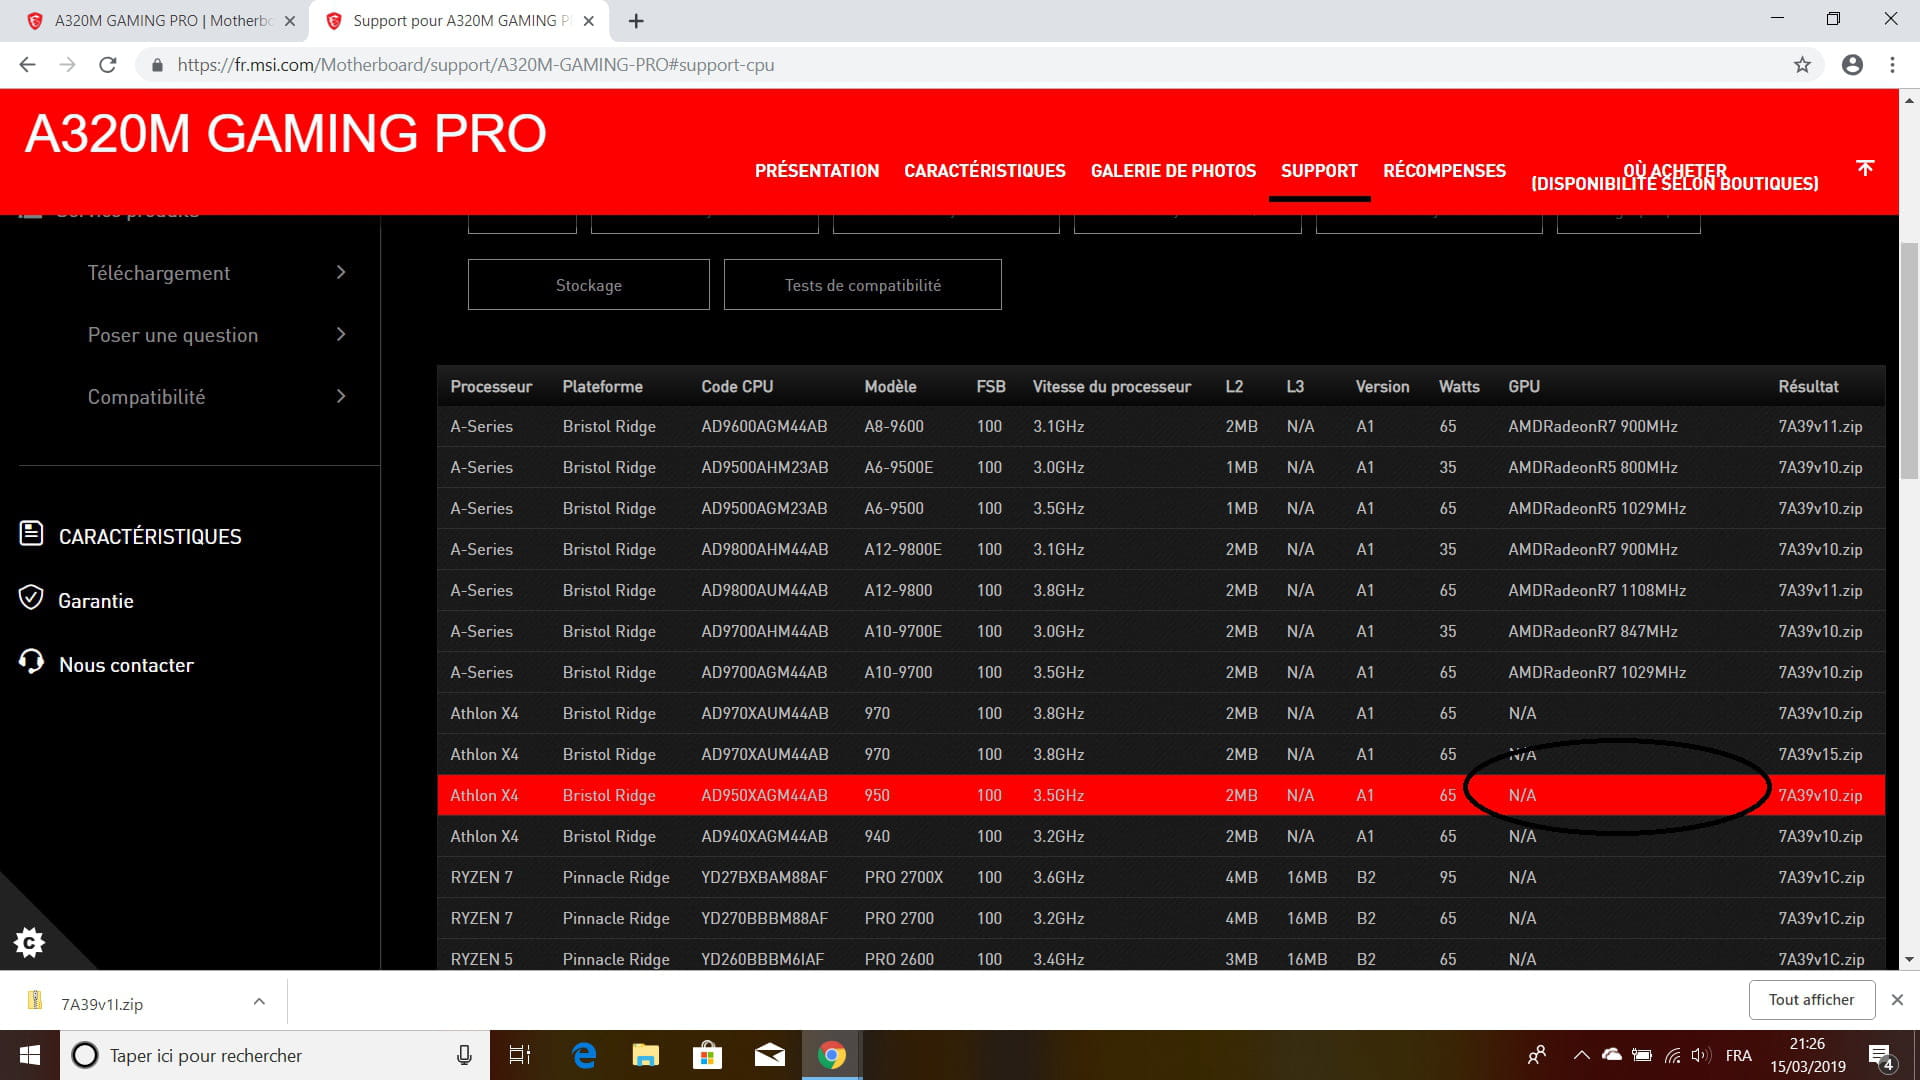Open Chrome three-dot menu
Viewport: 1920px width, 1080px height.
click(1892, 65)
